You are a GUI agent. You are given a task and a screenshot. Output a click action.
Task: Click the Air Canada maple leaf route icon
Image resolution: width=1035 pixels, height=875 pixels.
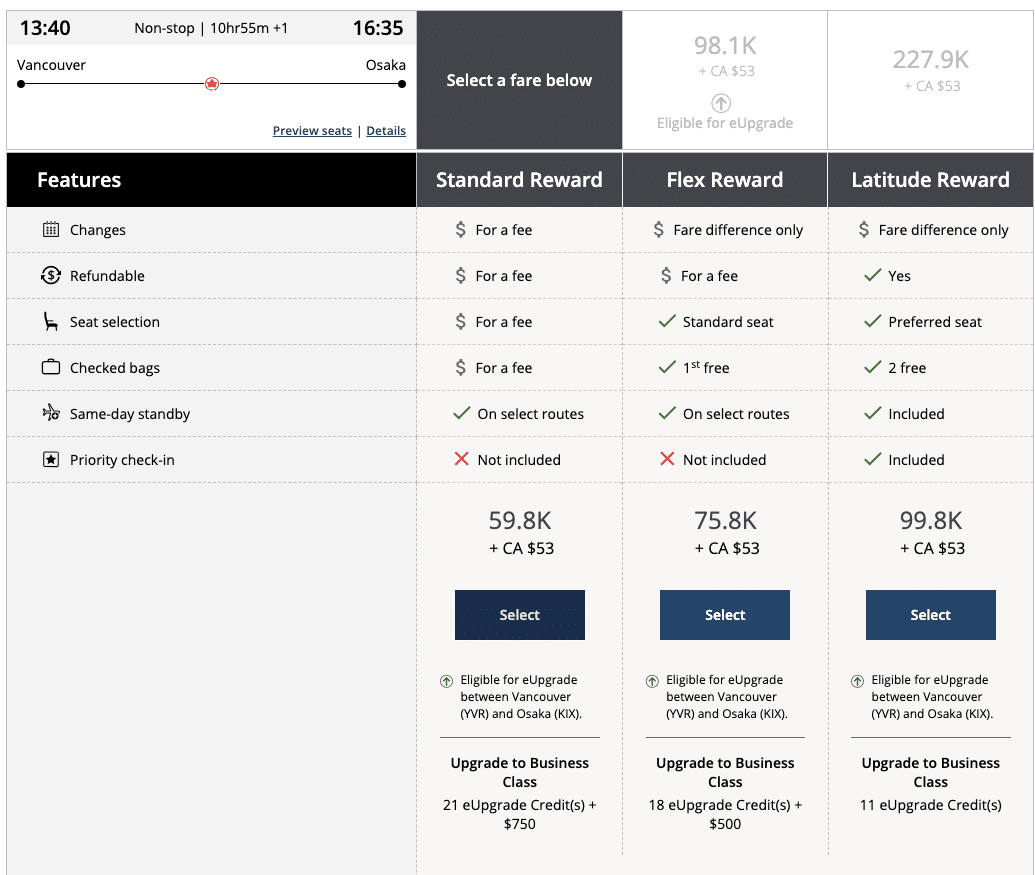pos(211,84)
